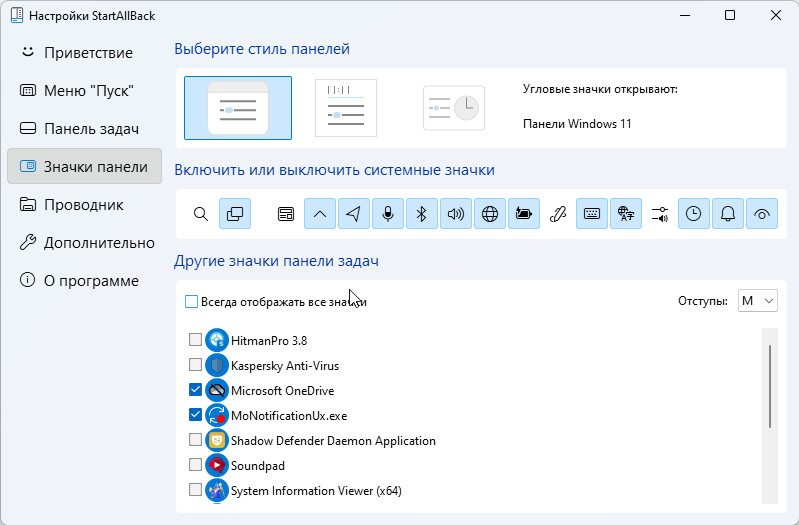The image size is (799, 525).
Task: Open the Приветствие section
Action: click(85, 52)
